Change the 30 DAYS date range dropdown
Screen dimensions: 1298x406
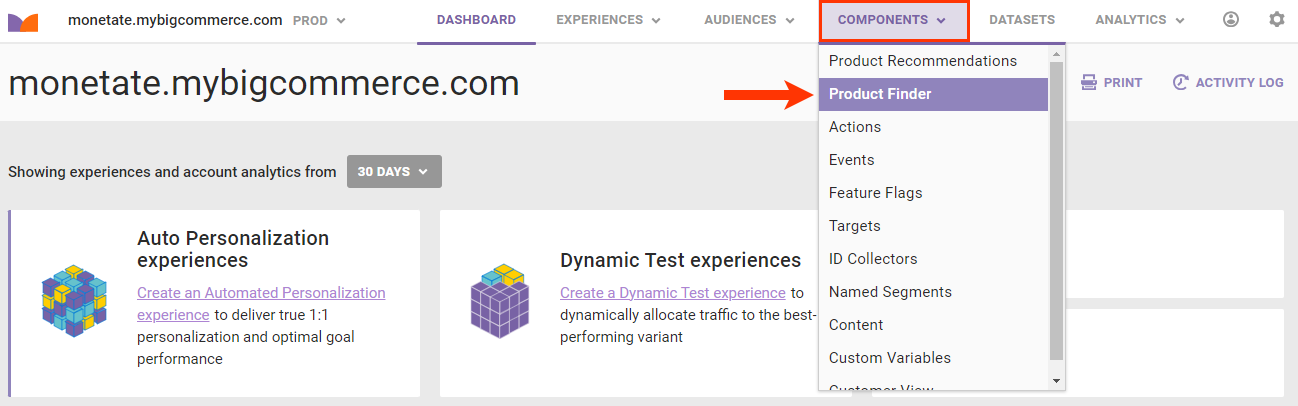(394, 172)
